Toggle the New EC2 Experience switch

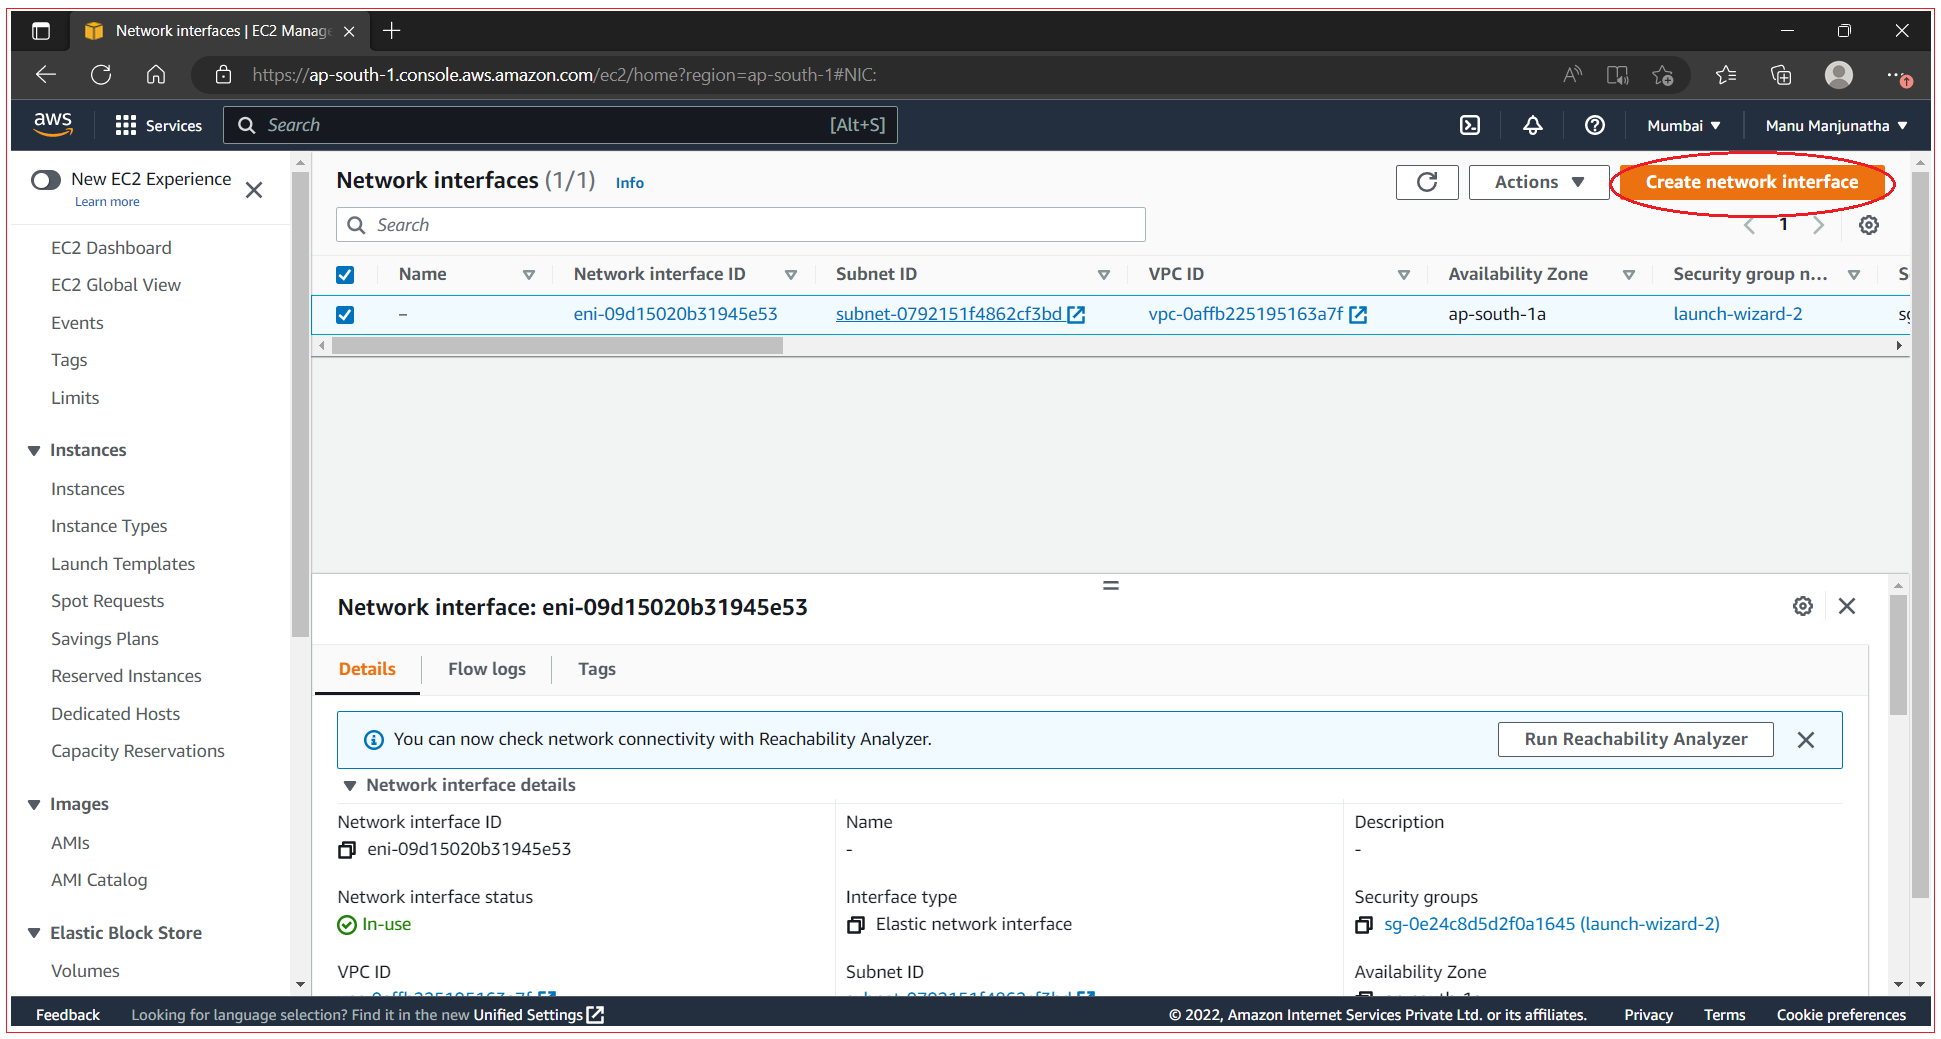tap(46, 180)
